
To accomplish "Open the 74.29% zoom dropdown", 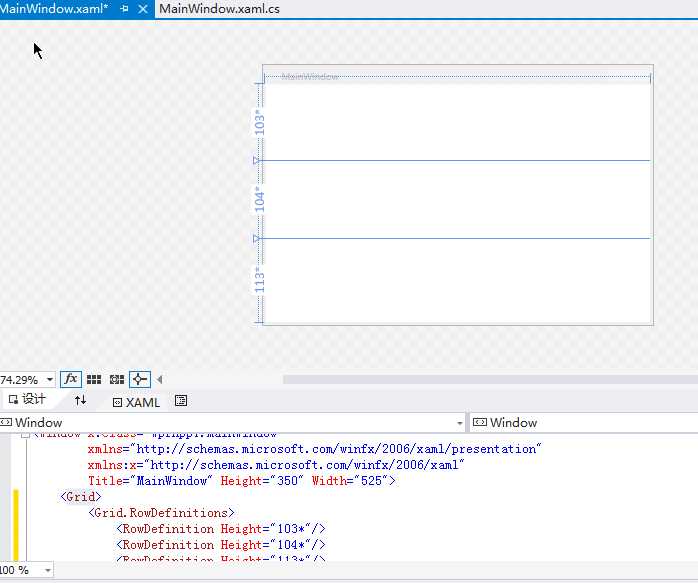I will click(50, 380).
